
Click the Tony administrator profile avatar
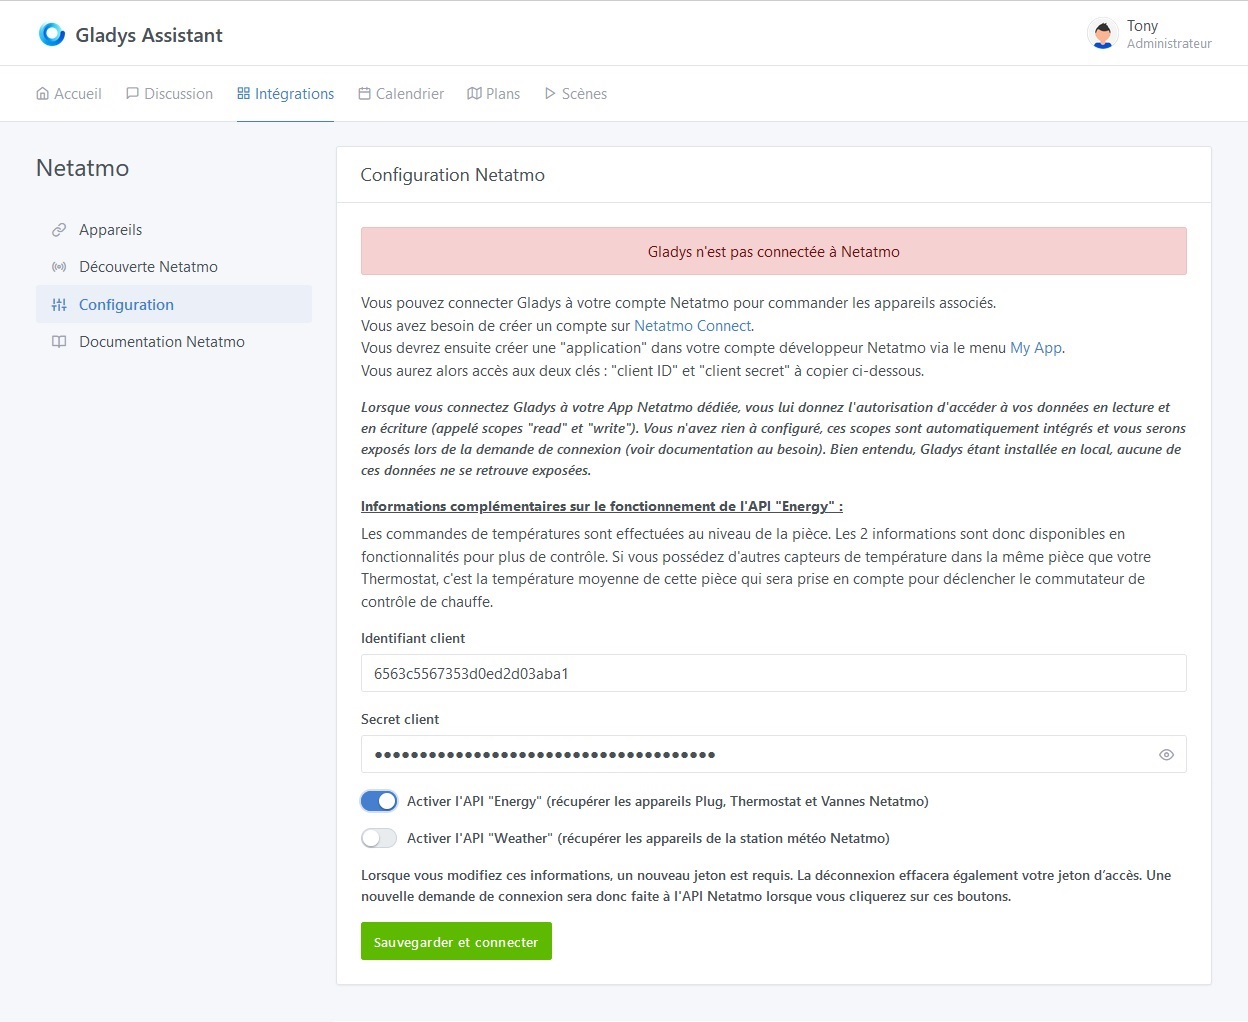click(x=1101, y=33)
